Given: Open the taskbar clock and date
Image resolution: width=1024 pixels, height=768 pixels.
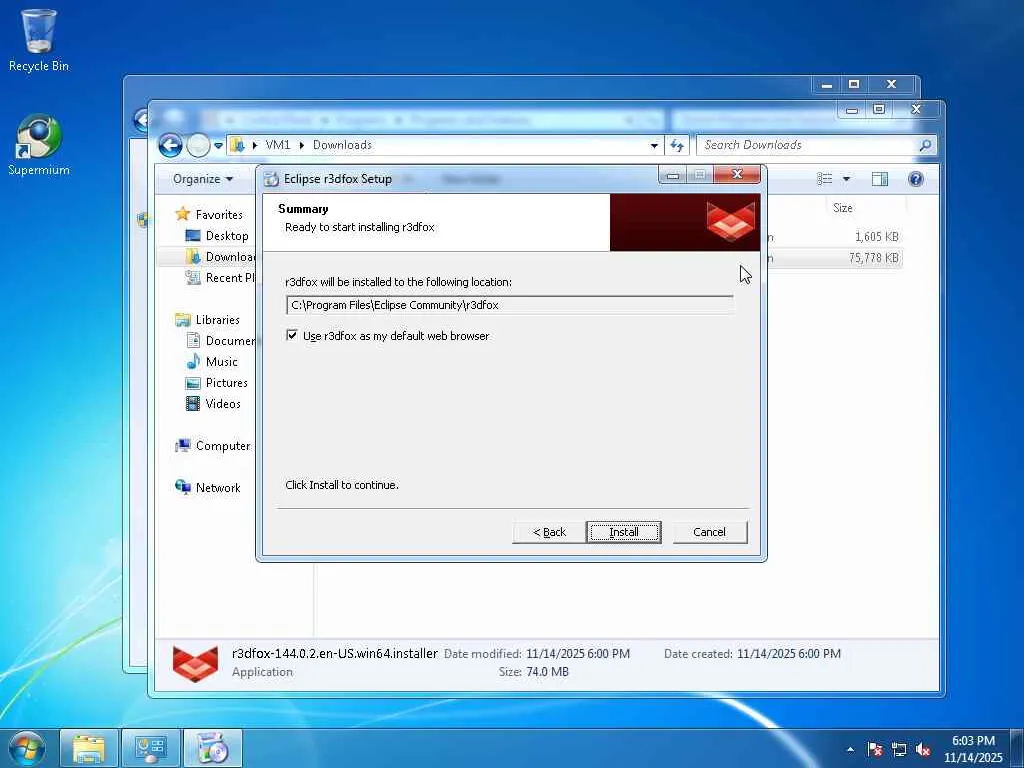Looking at the screenshot, I should tap(973, 749).
